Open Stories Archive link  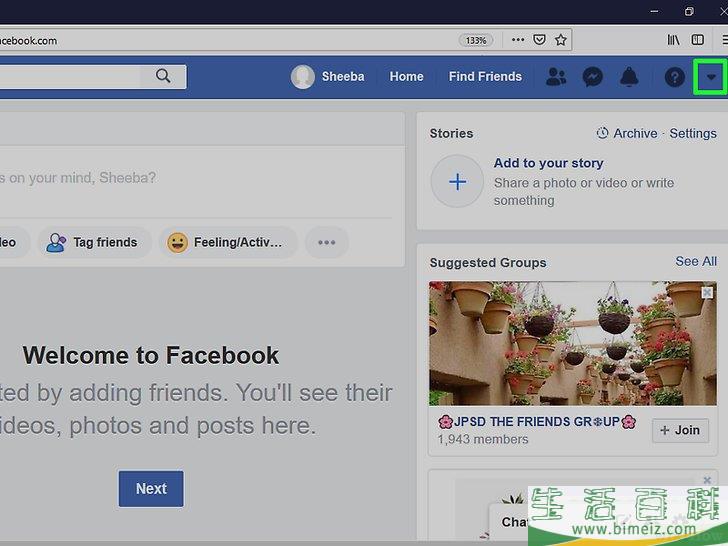tap(635, 133)
